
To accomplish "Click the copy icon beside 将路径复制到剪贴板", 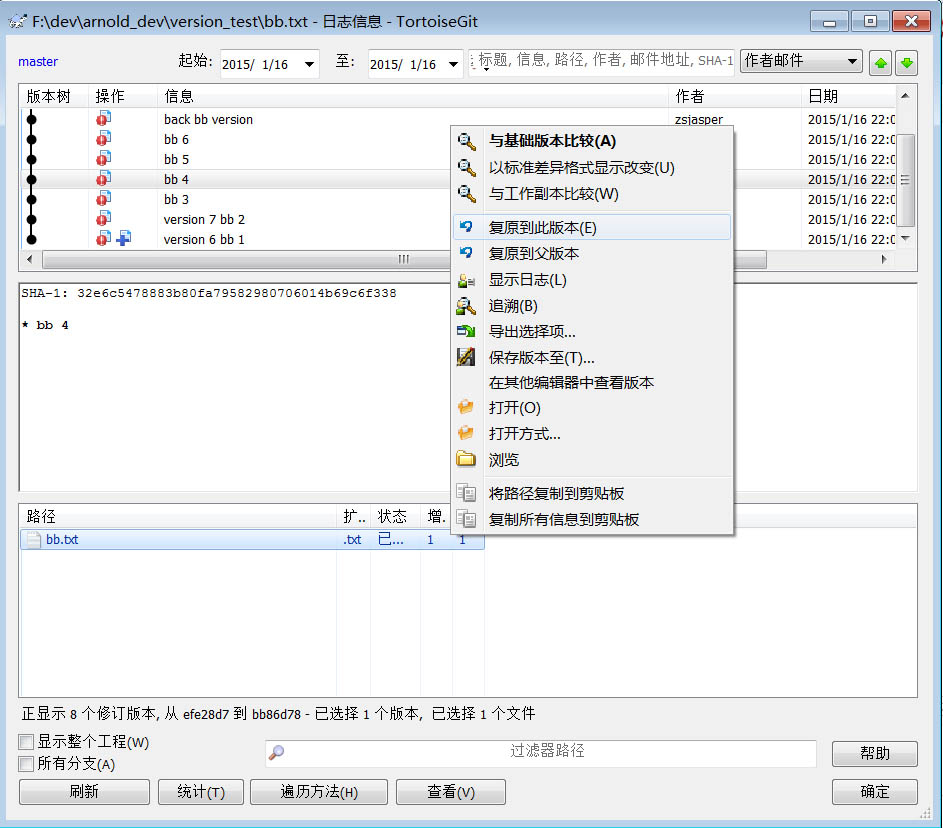I will 466,493.
